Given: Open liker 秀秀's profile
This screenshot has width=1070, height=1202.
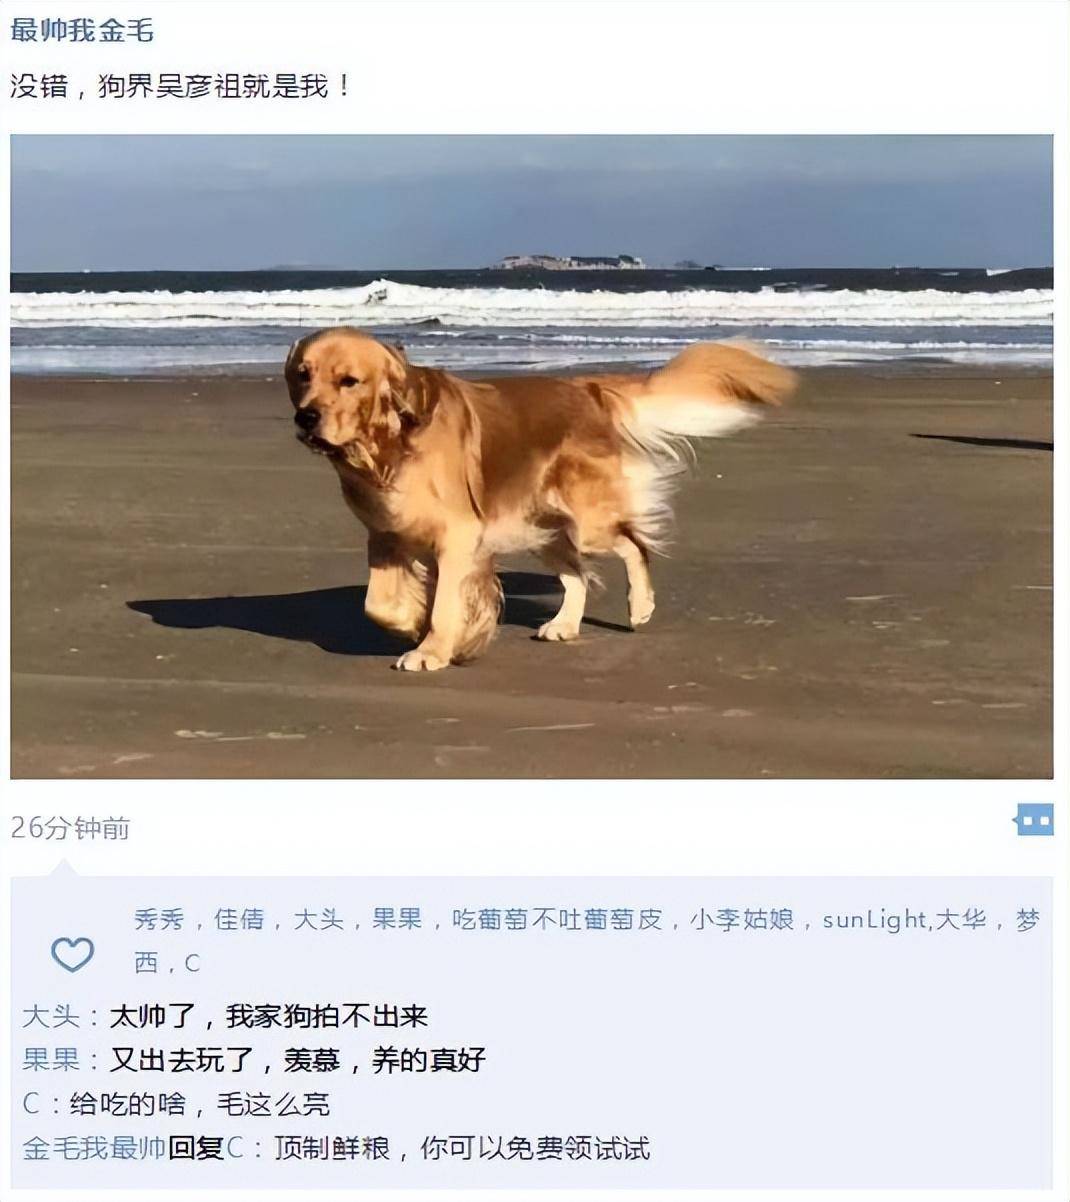Looking at the screenshot, I should click(x=159, y=919).
